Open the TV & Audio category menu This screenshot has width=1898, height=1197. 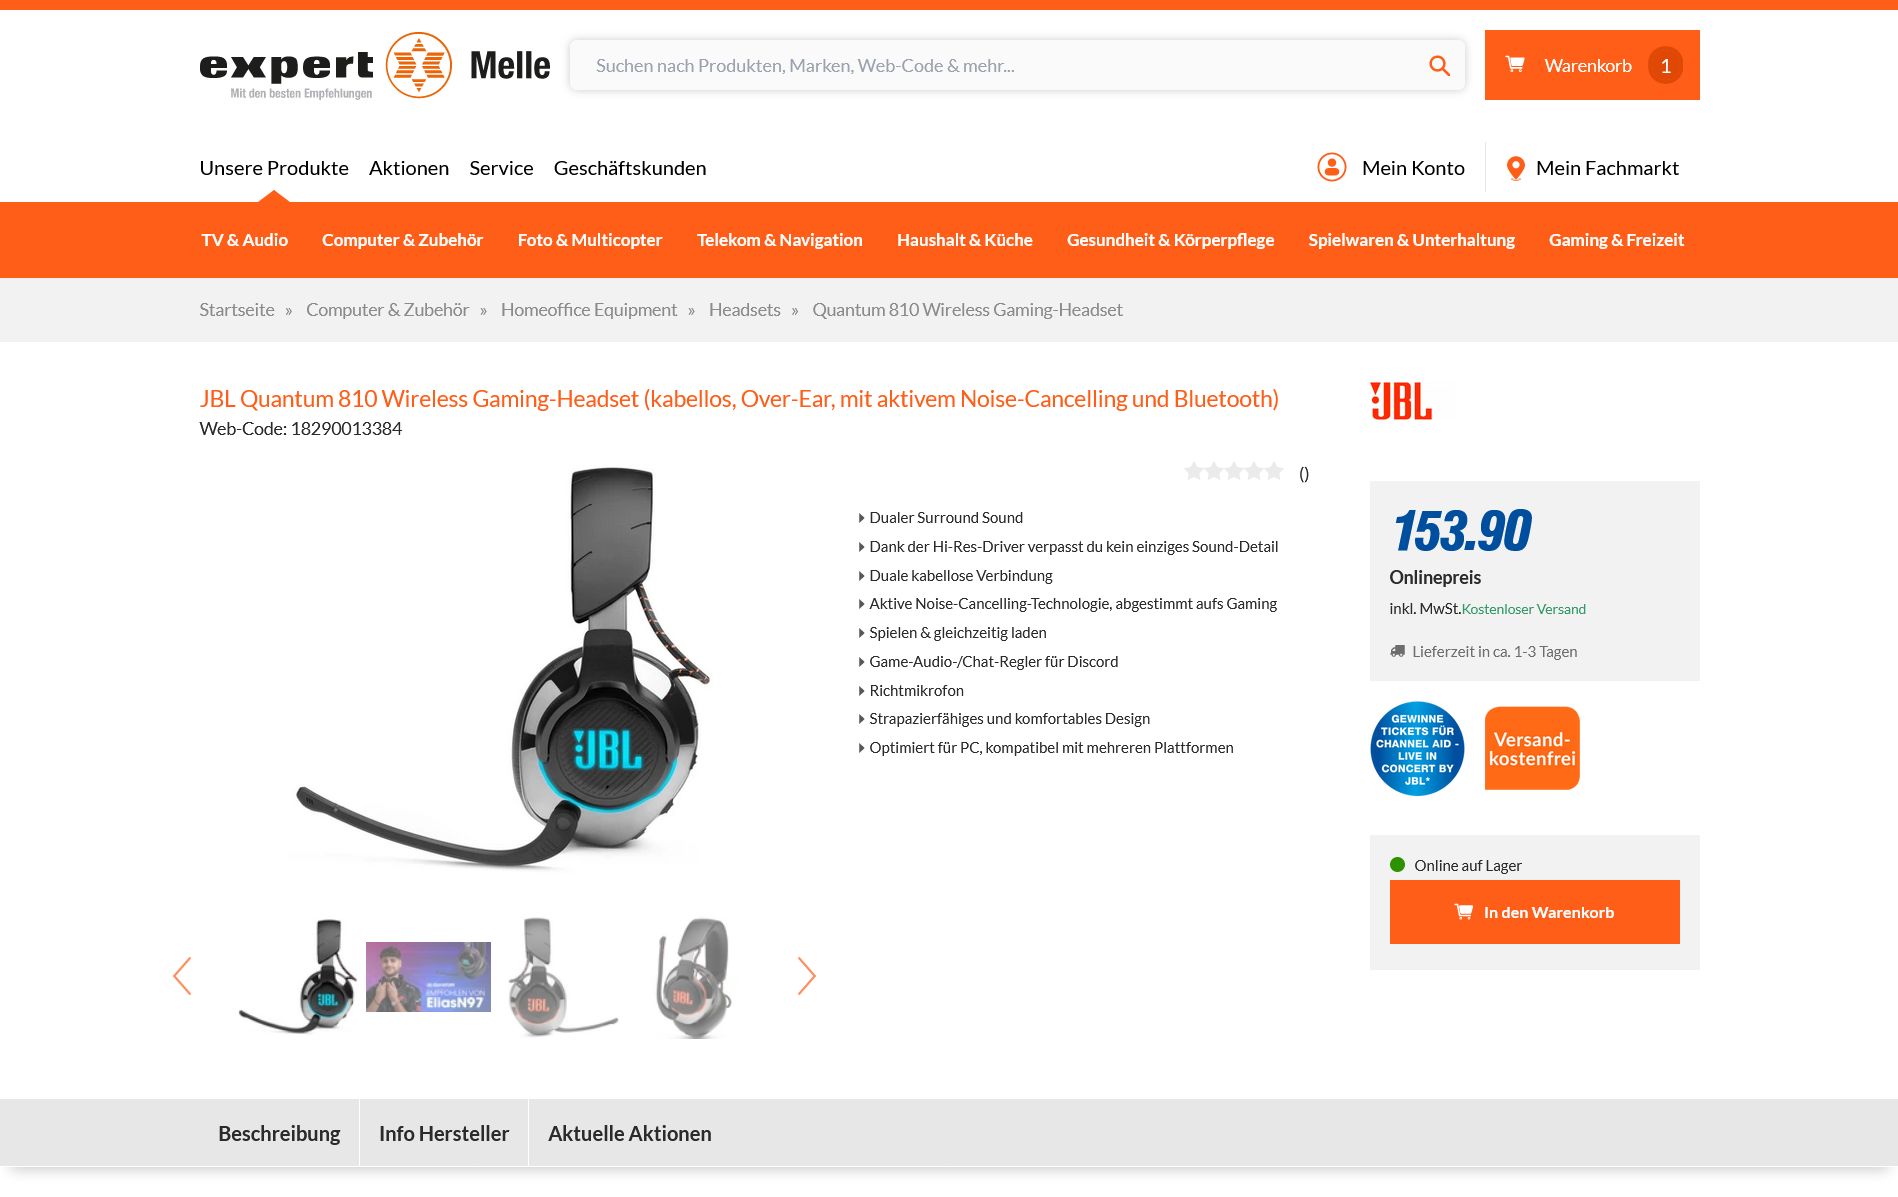tap(244, 240)
